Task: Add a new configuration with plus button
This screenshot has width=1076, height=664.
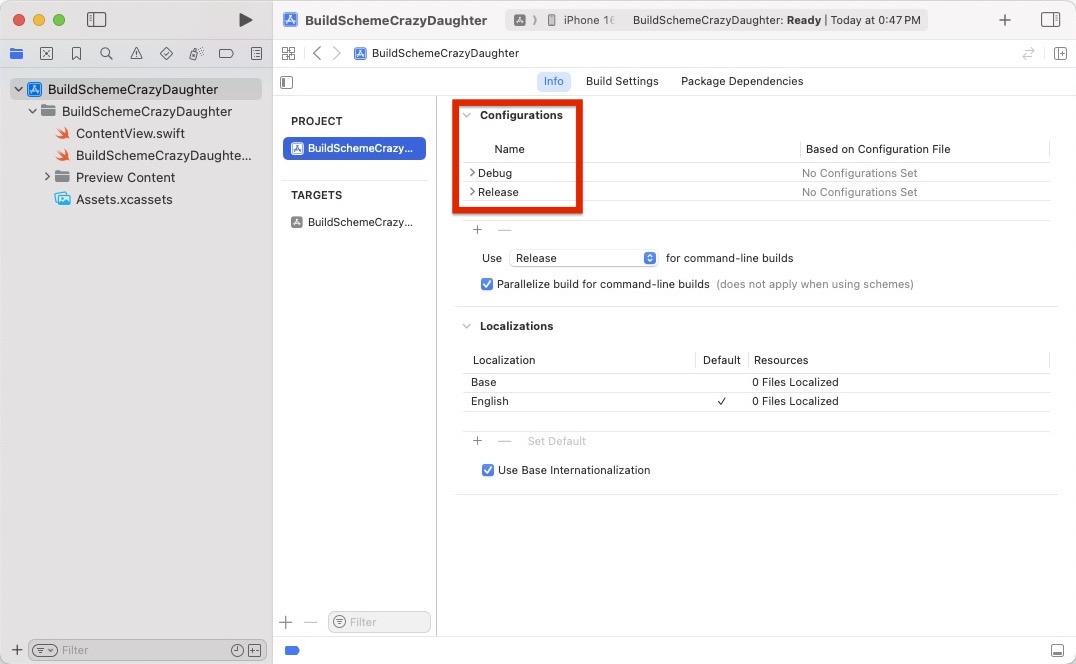Action: [477, 230]
